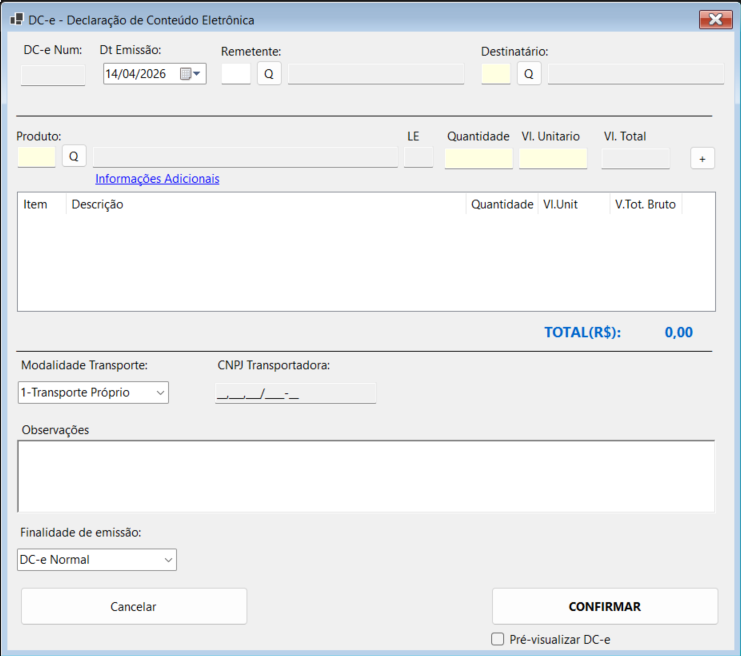This screenshot has width=741, height=656.
Task: Click the DC-e window title icon
Action: [16, 20]
